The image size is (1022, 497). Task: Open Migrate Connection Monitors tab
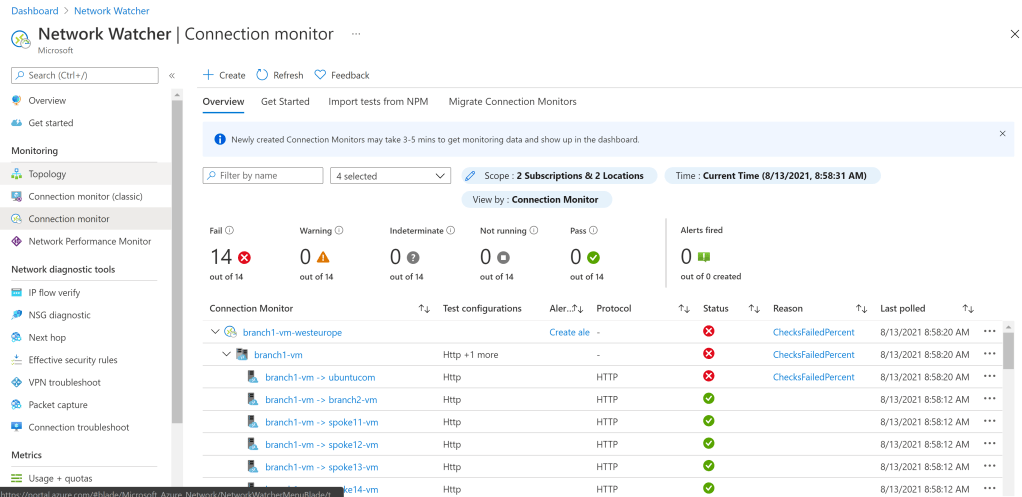point(512,102)
